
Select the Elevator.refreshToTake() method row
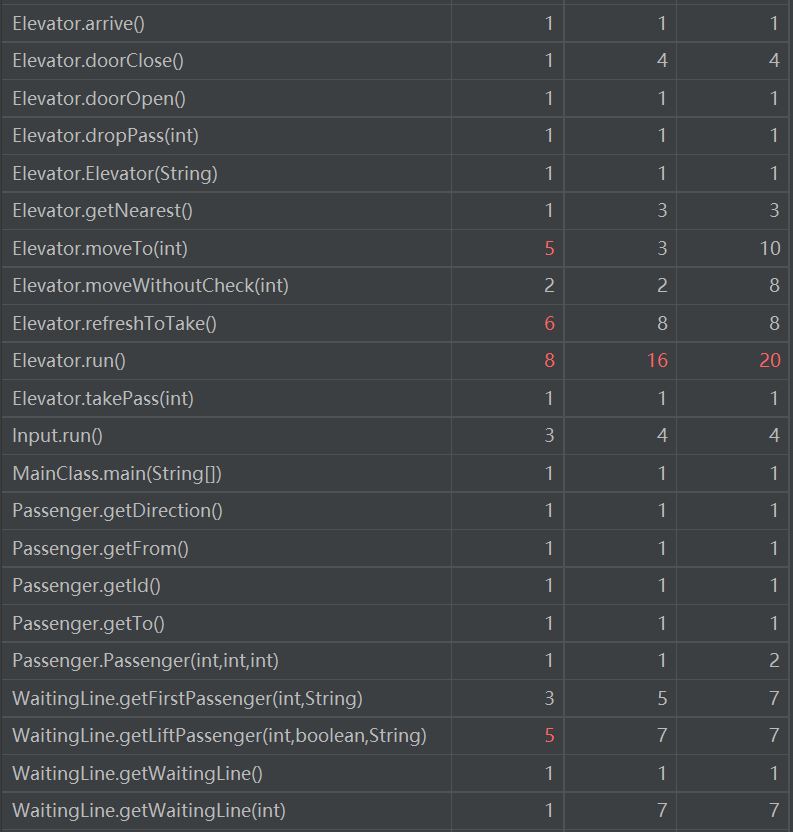[114, 323]
